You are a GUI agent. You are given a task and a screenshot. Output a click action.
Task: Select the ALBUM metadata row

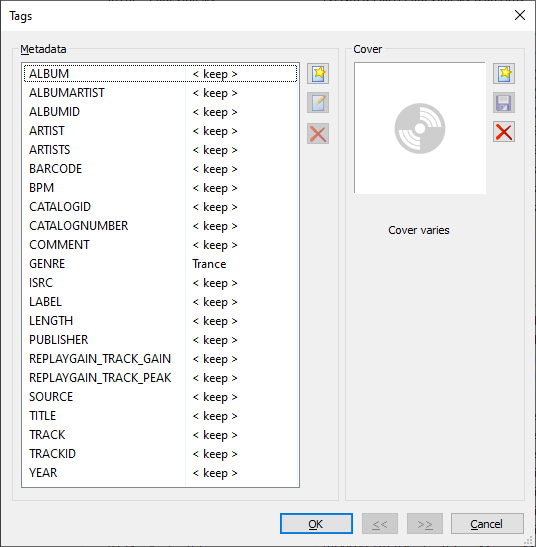pyautogui.click(x=161, y=74)
